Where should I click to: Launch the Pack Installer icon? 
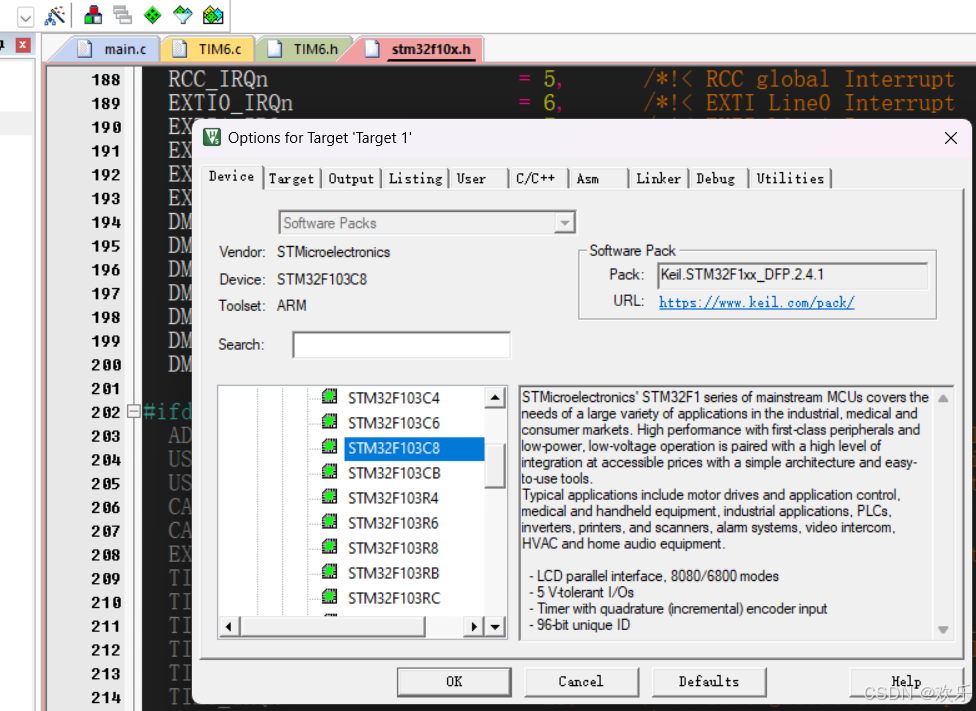coord(213,15)
